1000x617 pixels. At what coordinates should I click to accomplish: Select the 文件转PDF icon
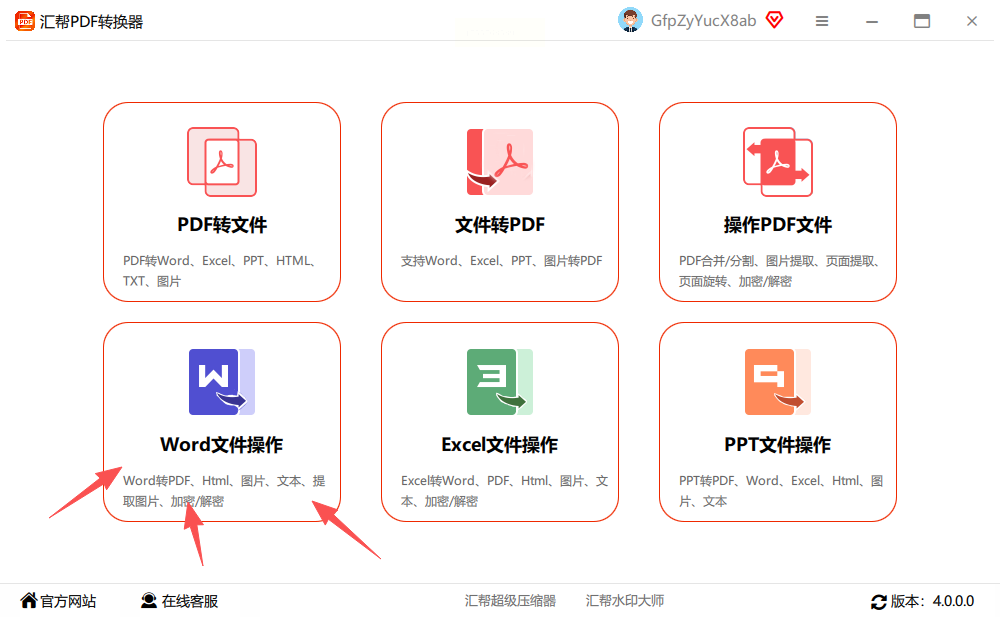click(499, 162)
